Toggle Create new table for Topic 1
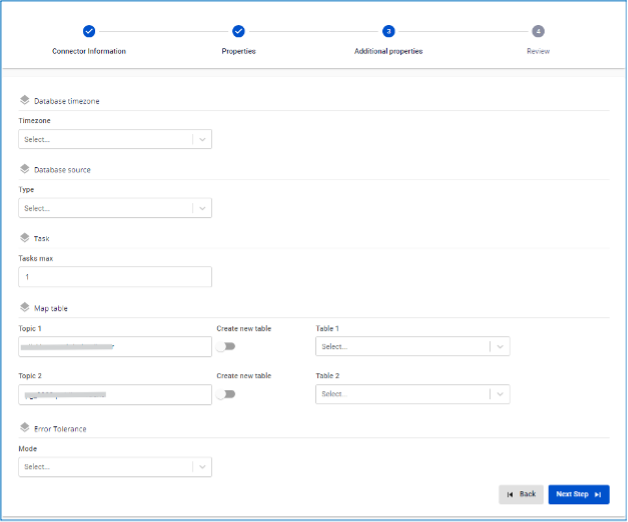 (225, 346)
